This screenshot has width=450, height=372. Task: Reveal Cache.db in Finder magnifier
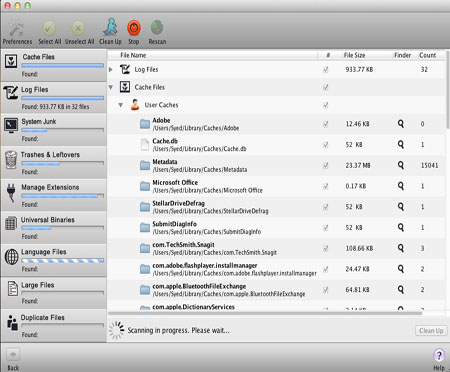point(401,144)
